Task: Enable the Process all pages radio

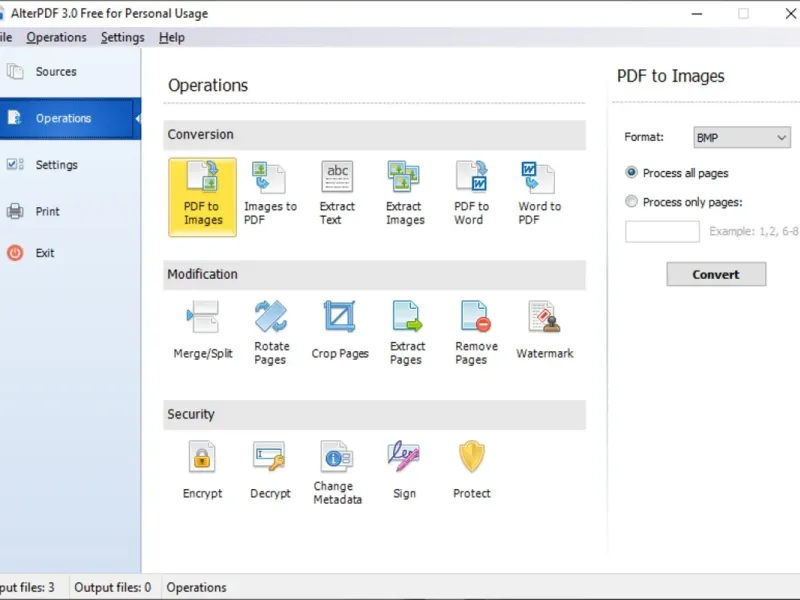Action: click(x=631, y=172)
